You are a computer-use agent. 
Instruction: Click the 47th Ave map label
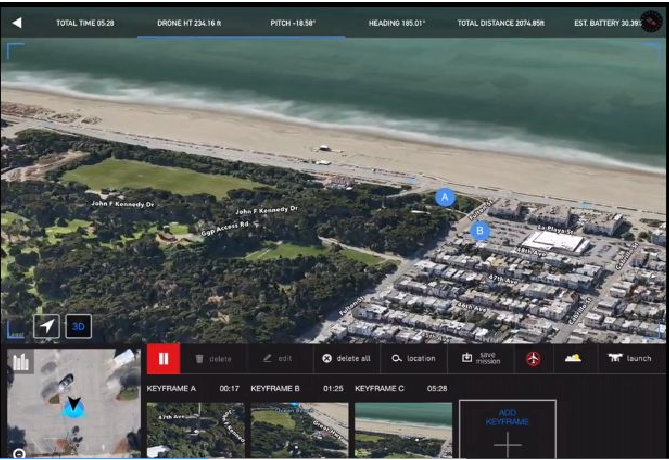(505, 280)
